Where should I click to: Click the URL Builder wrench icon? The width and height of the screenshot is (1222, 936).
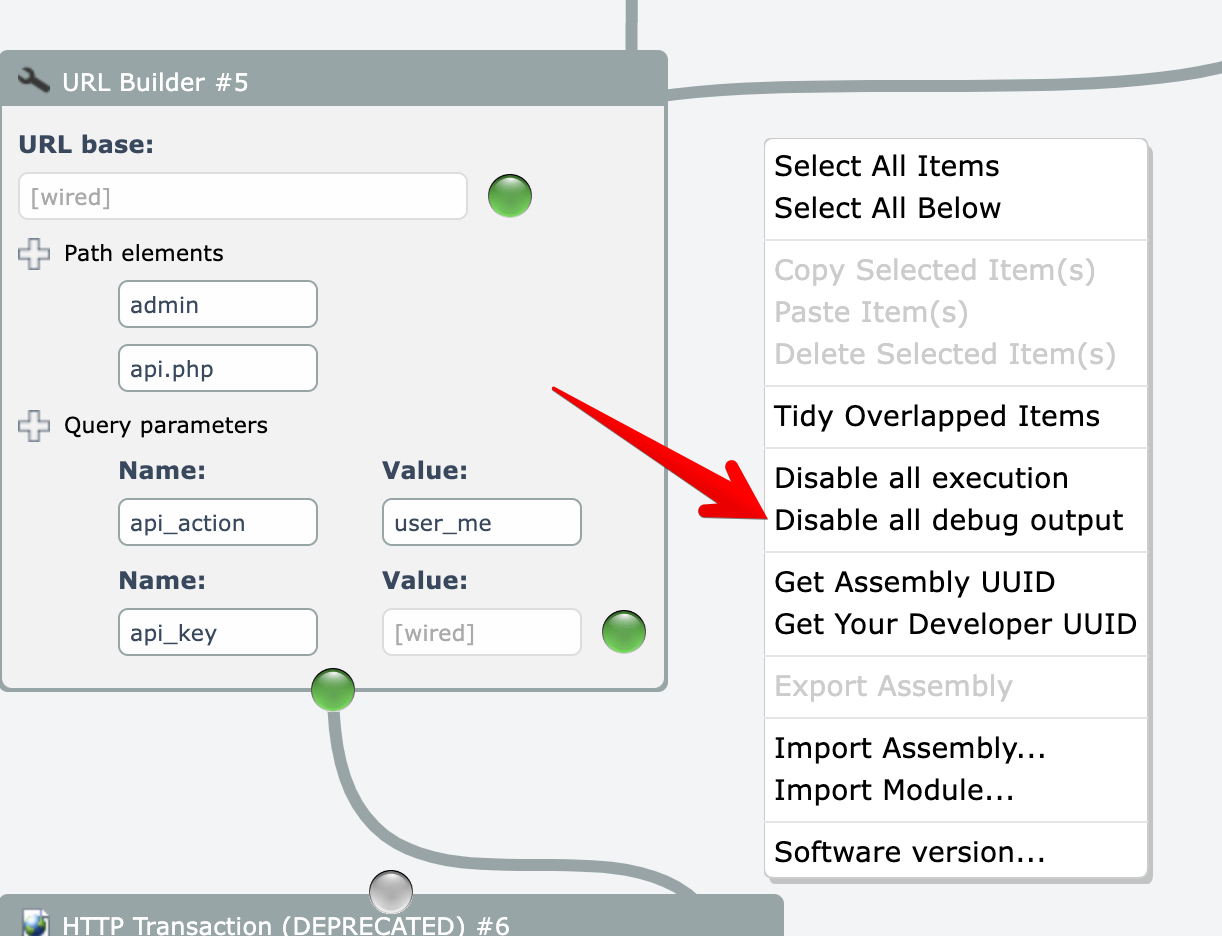pyautogui.click(x=34, y=80)
